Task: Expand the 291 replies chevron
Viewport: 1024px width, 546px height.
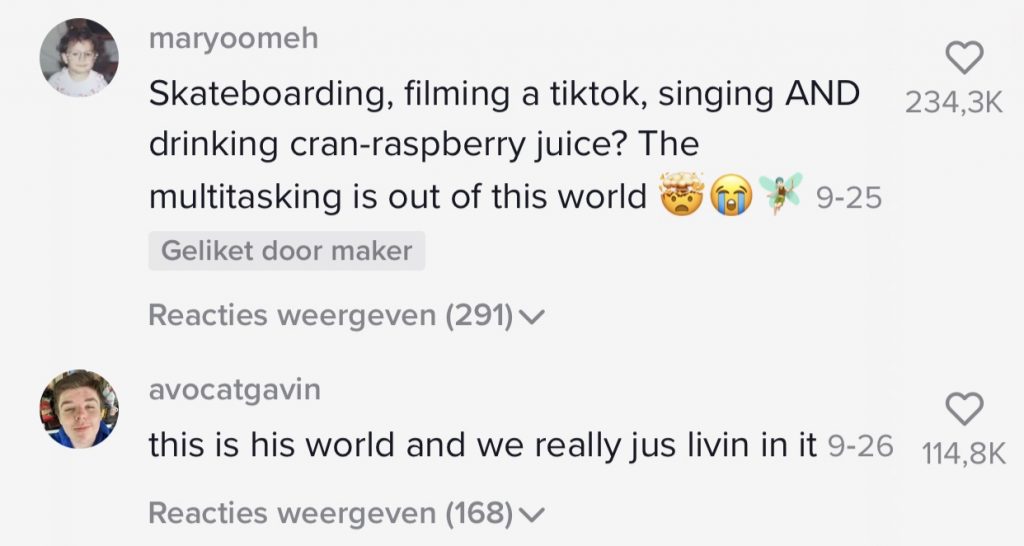Action: [532, 317]
